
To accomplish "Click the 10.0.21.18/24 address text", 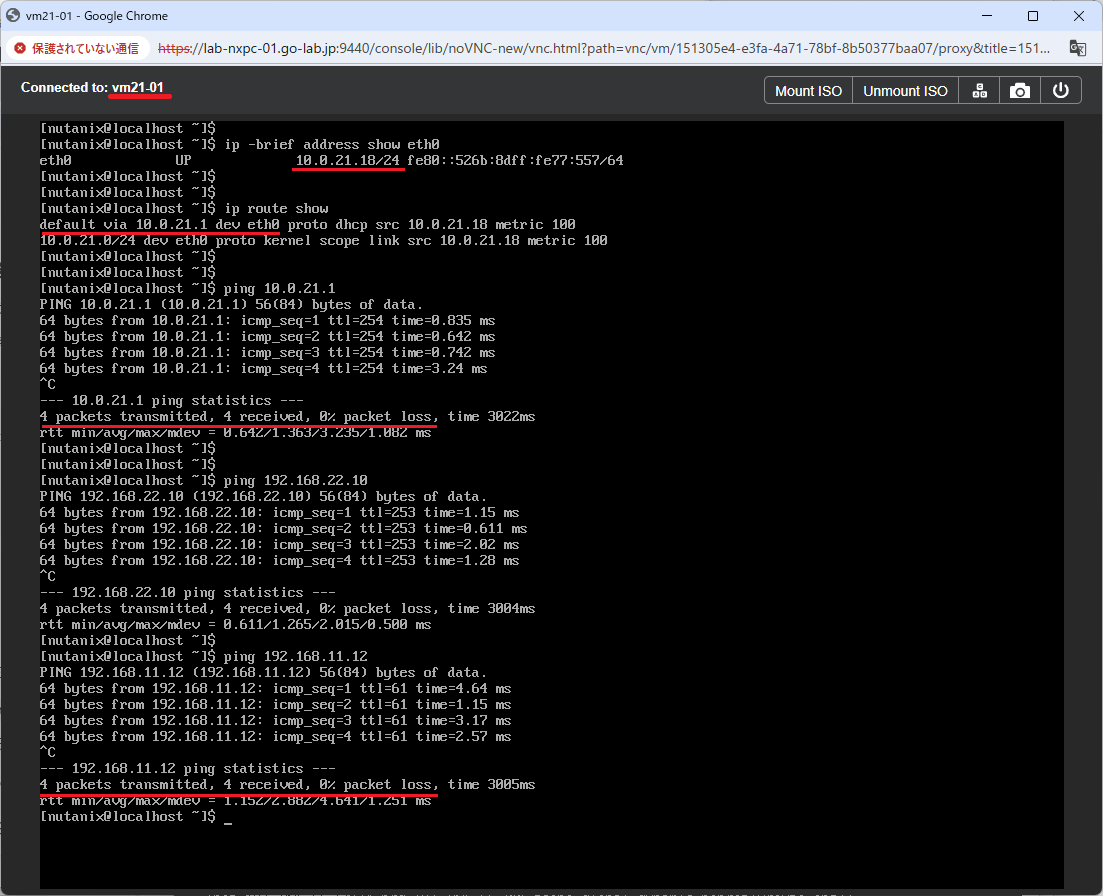I will pyautogui.click(x=348, y=160).
